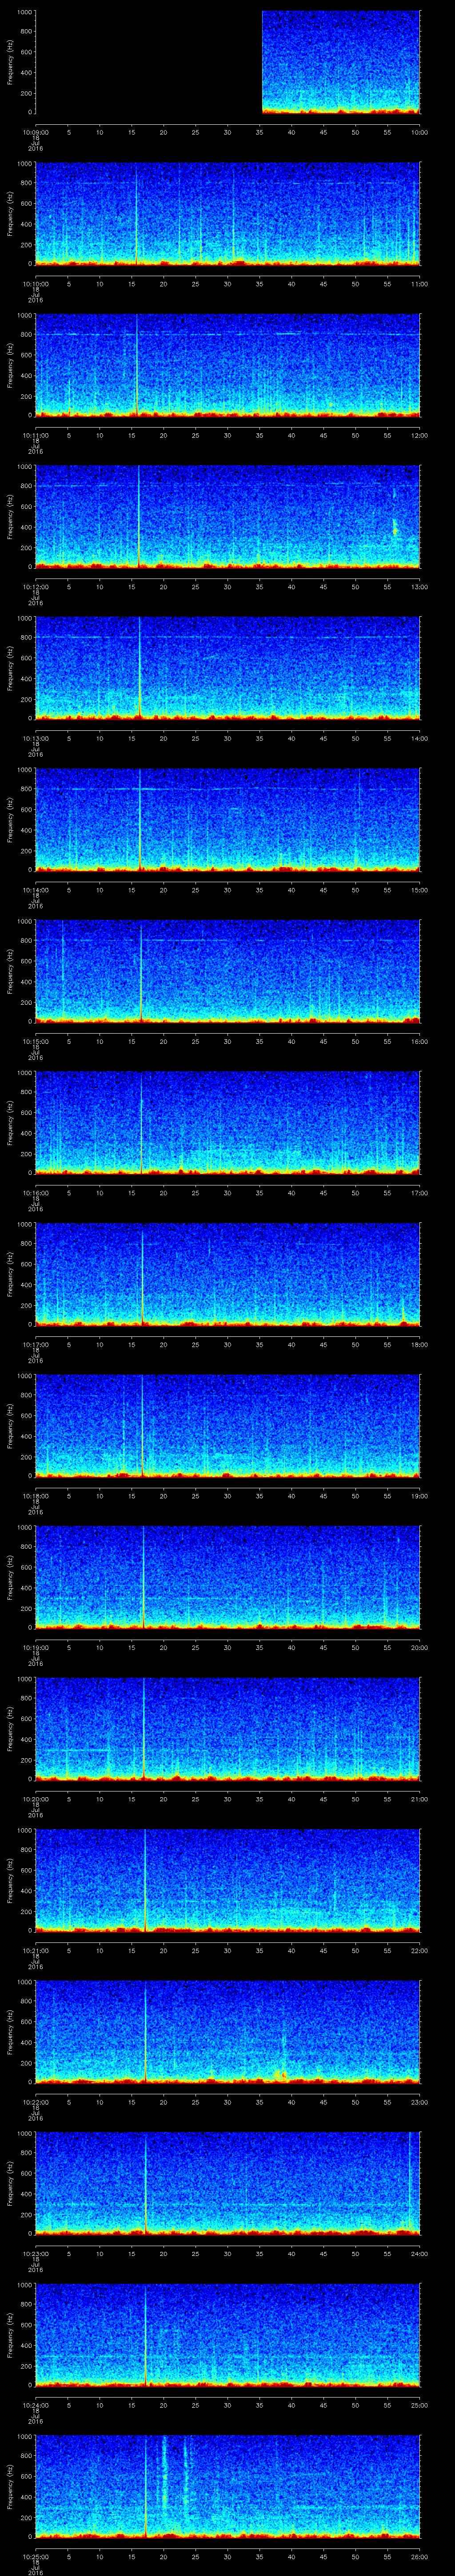Click the 10:15:00 start time label

[x=35, y=1041]
